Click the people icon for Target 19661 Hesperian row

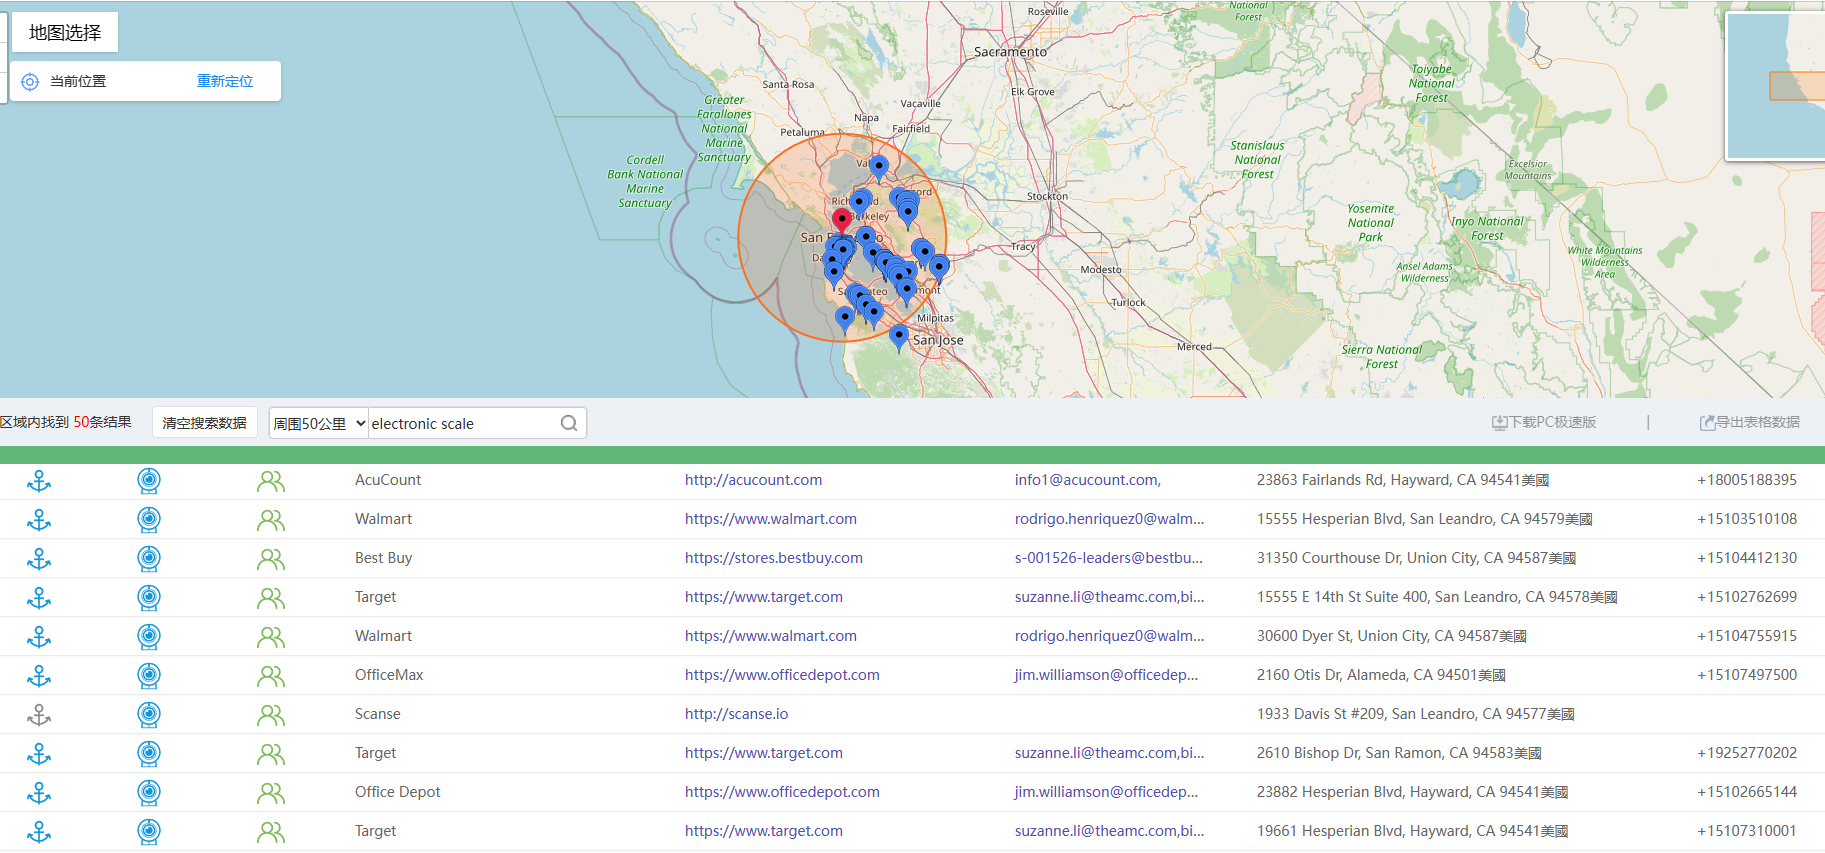point(271,832)
